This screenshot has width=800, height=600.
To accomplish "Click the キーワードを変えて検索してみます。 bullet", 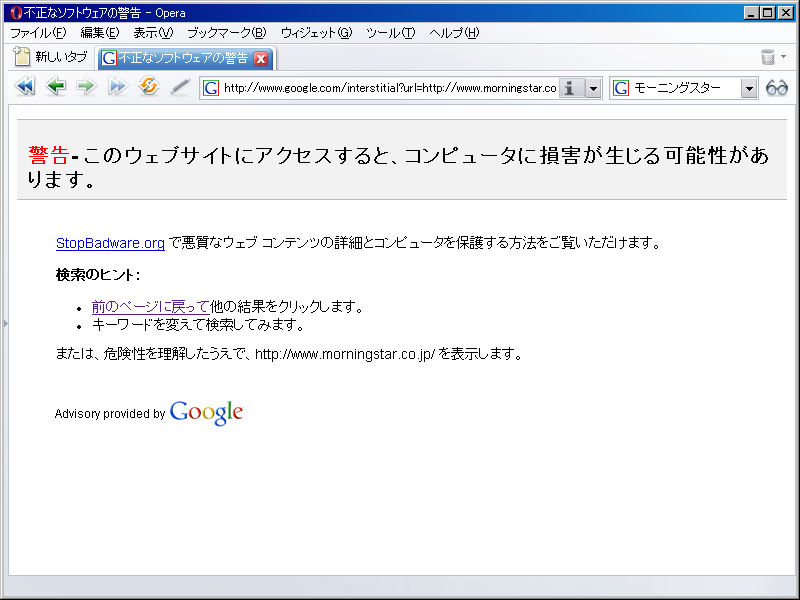I will (198, 324).
